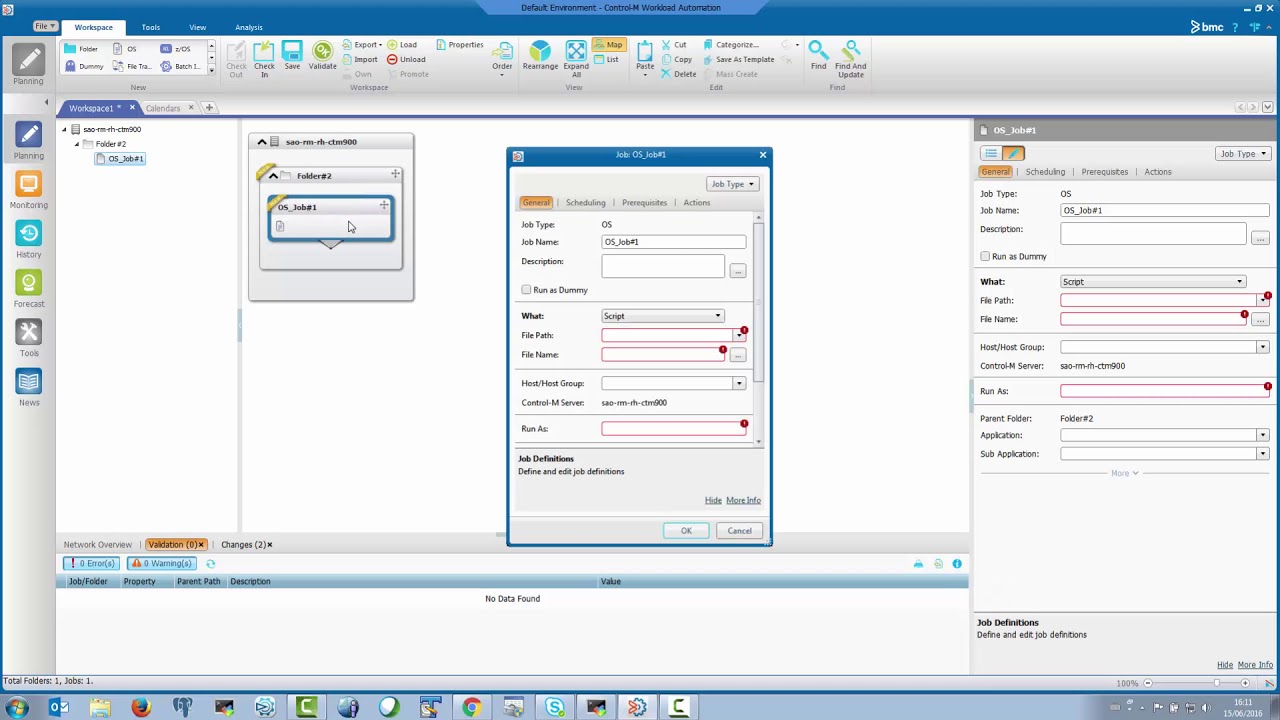Click Load in Workspace group
Viewport: 1280px width, 720px height.
coord(402,44)
